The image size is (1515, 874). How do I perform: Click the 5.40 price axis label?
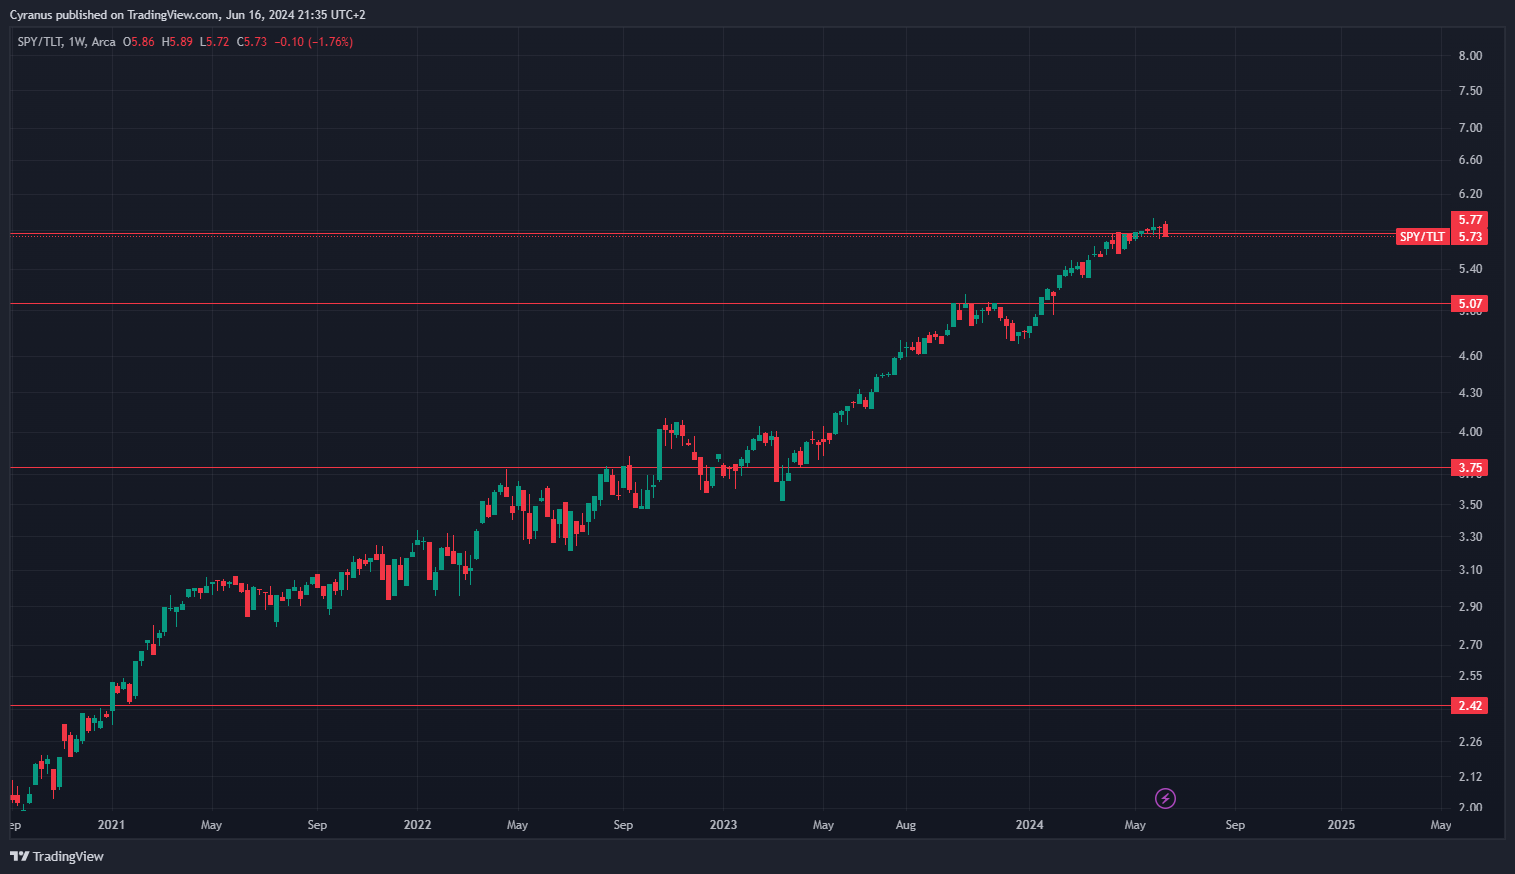[x=1470, y=269]
